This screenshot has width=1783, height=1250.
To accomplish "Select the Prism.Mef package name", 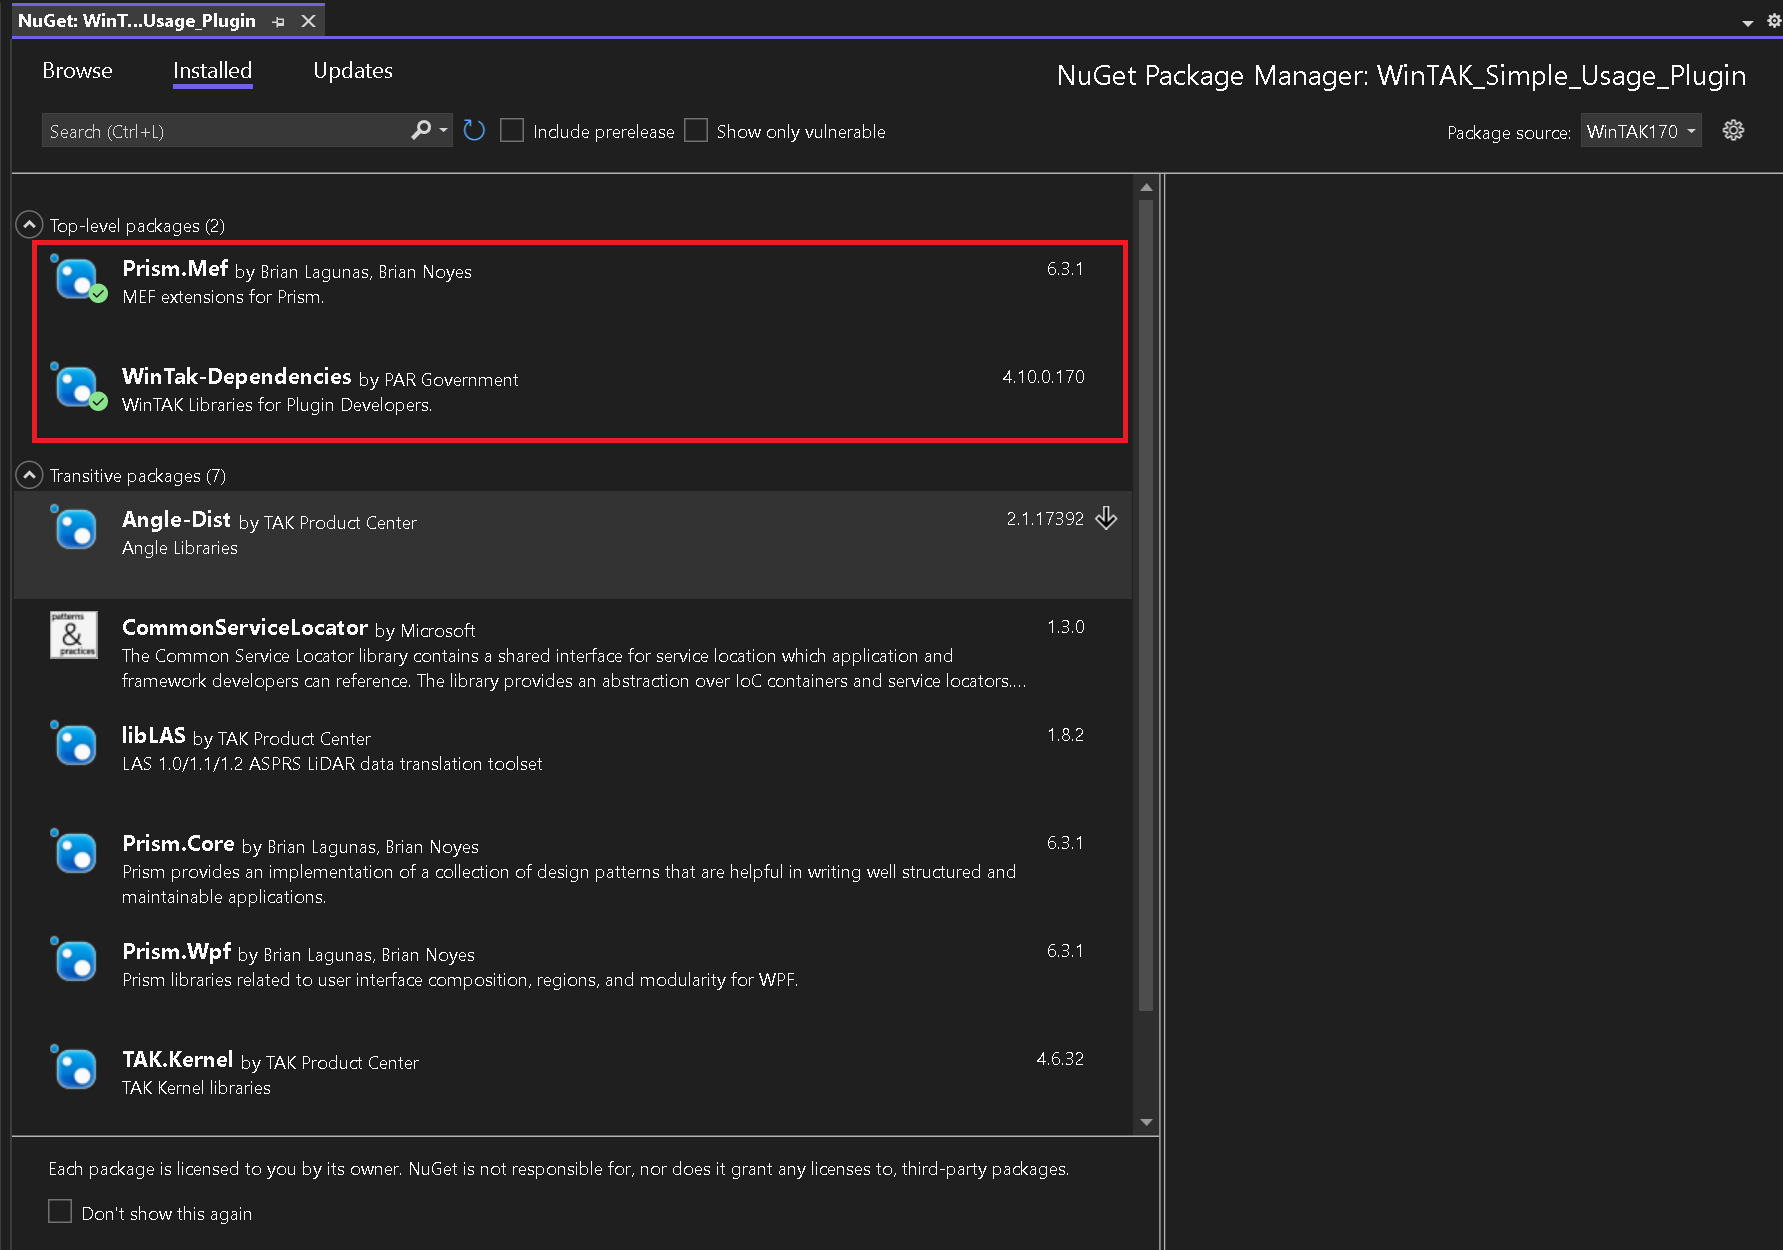I will (x=175, y=268).
